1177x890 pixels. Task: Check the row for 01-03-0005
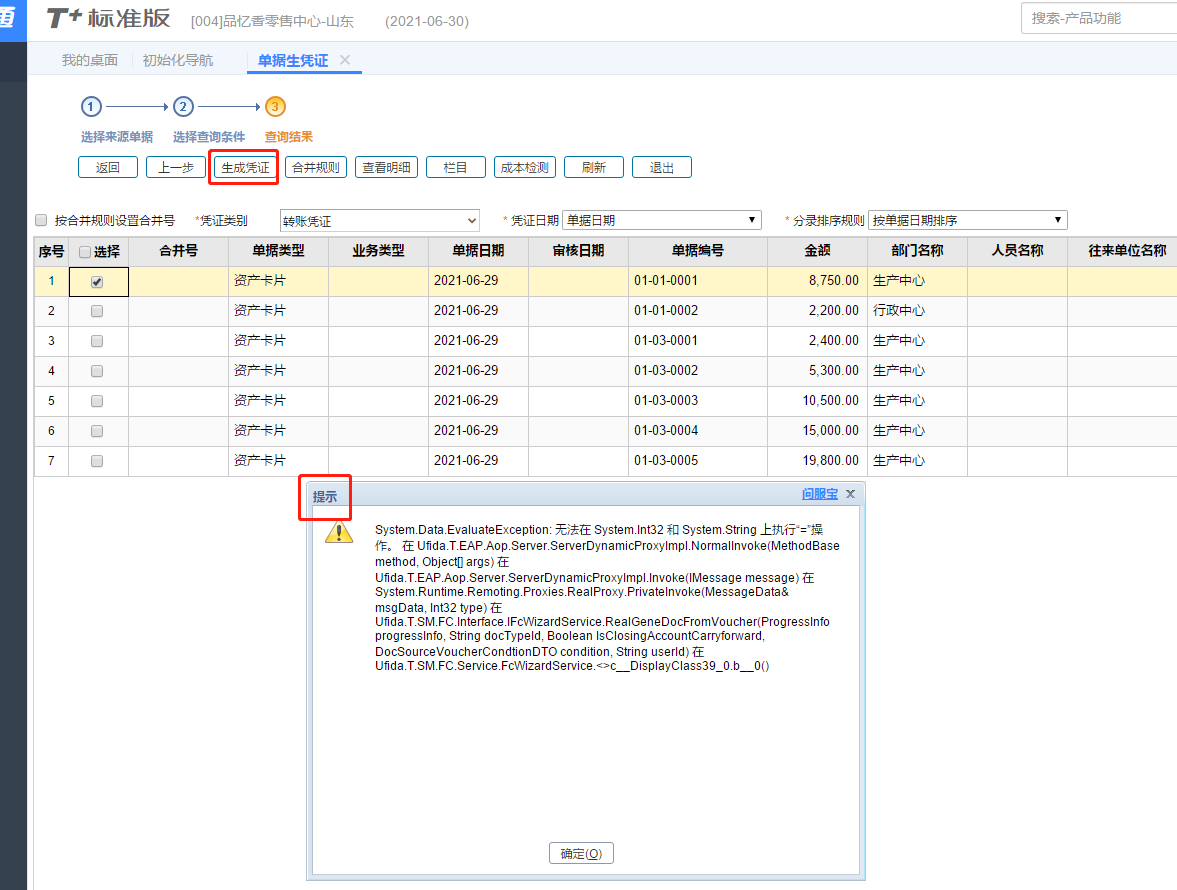[97, 461]
